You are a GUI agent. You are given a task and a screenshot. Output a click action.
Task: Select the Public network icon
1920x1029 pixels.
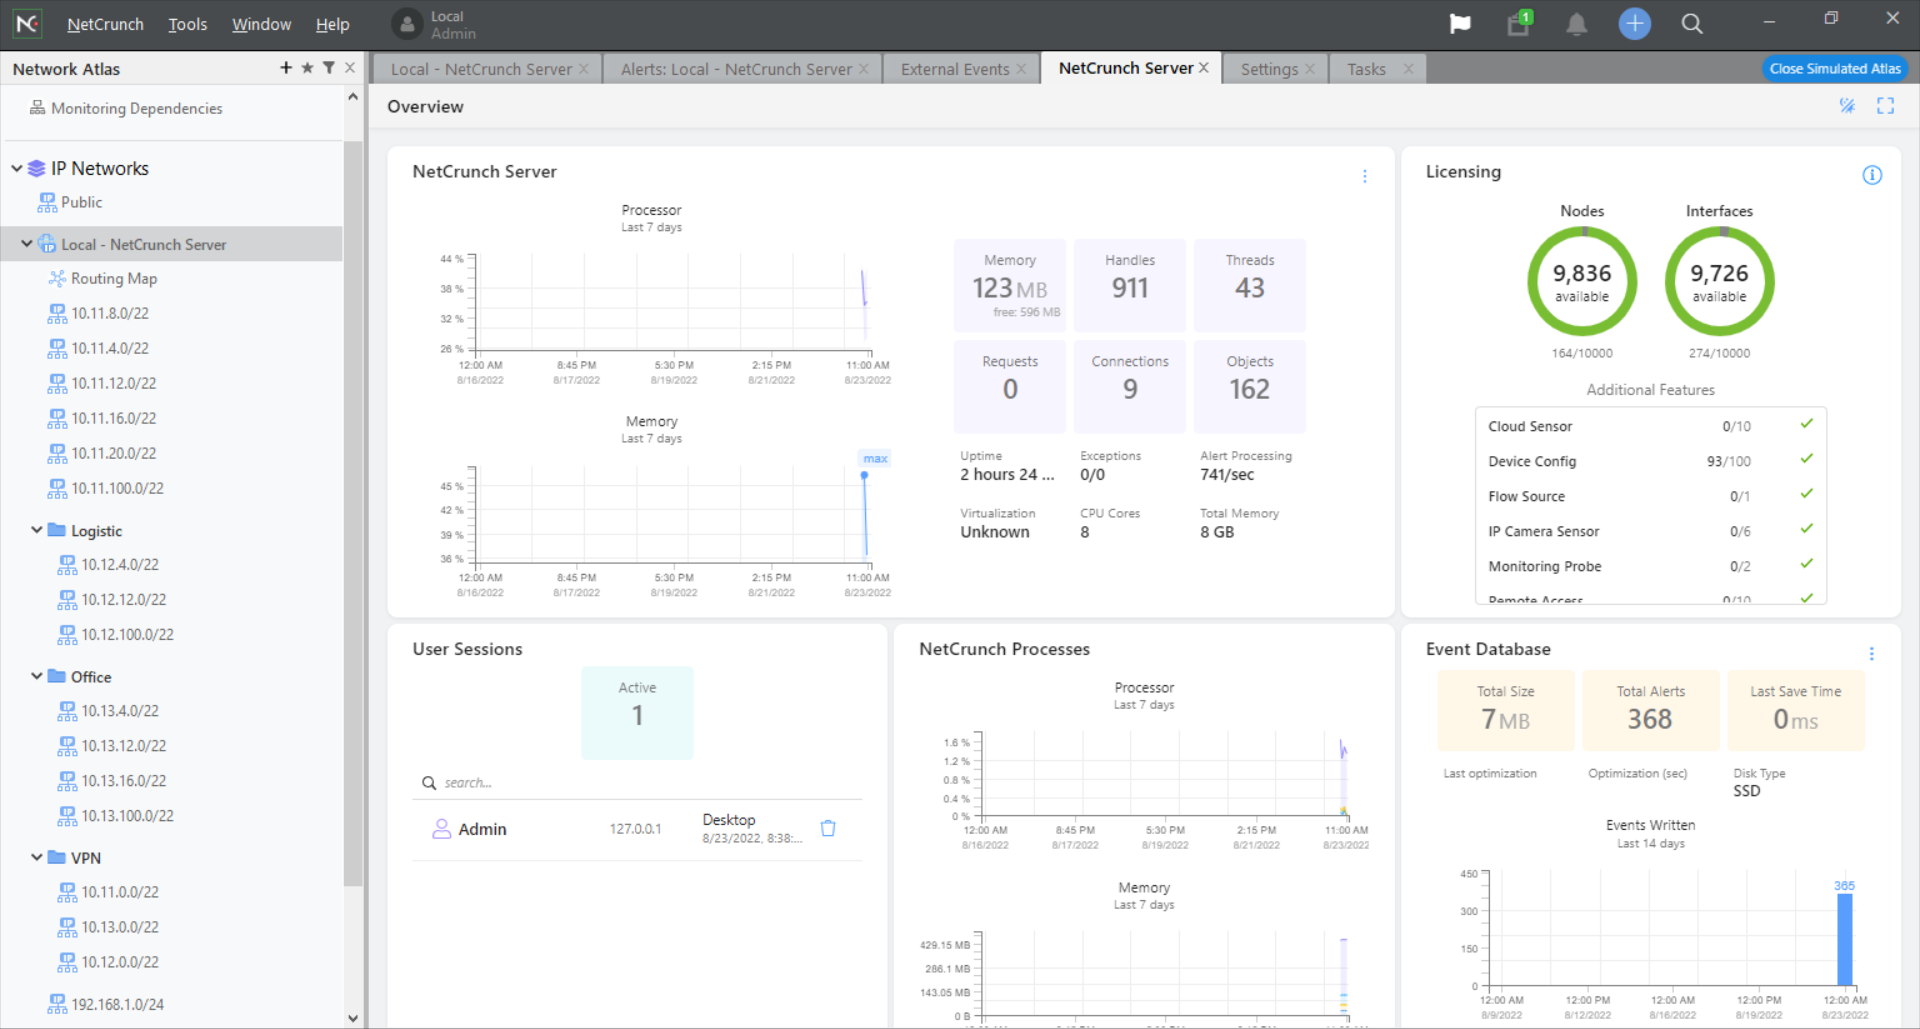pyautogui.click(x=47, y=203)
